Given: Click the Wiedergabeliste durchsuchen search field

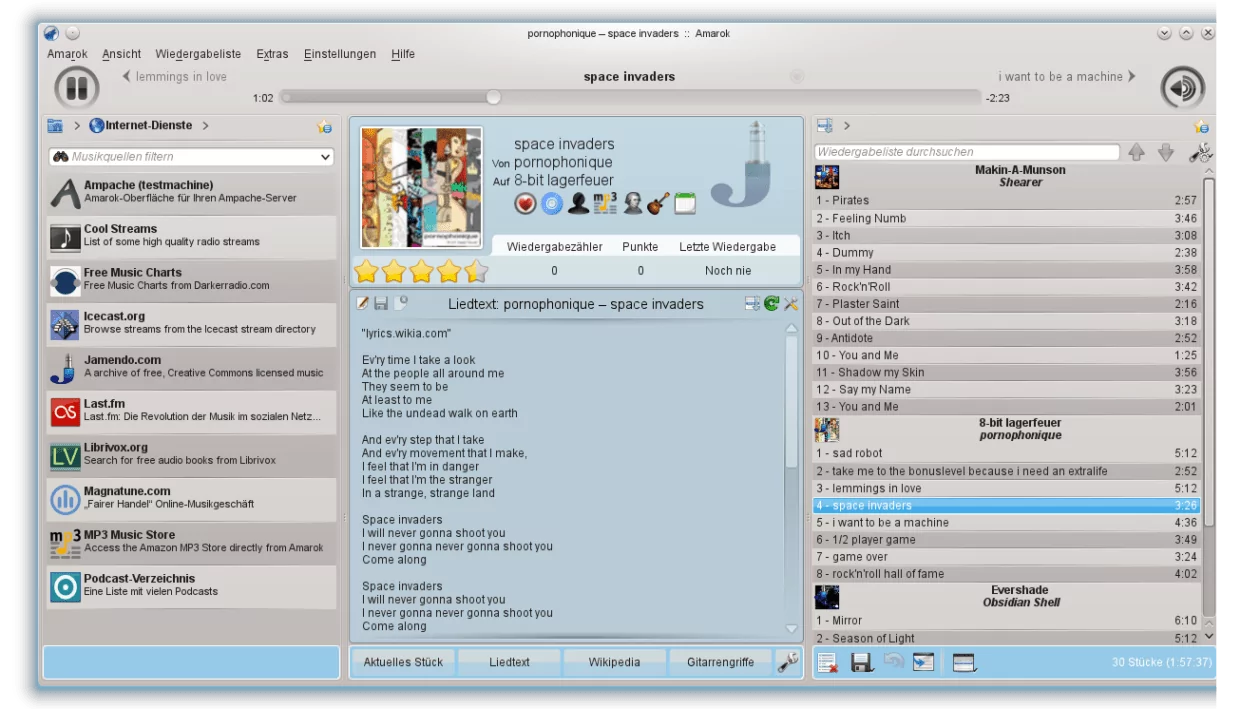Looking at the screenshot, I should click(967, 152).
